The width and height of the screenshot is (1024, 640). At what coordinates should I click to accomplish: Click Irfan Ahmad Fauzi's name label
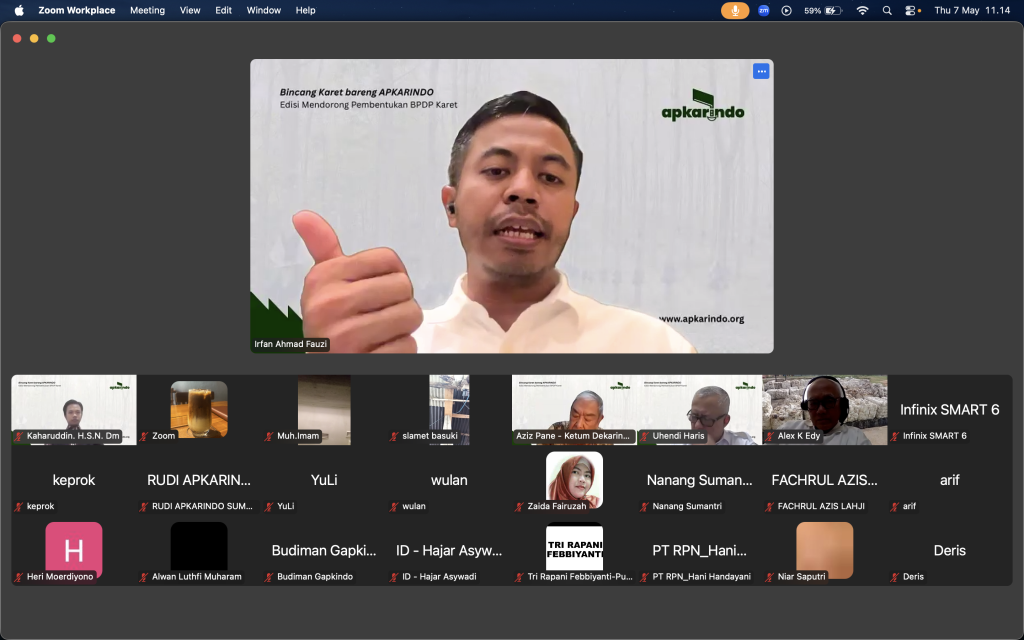(291, 344)
